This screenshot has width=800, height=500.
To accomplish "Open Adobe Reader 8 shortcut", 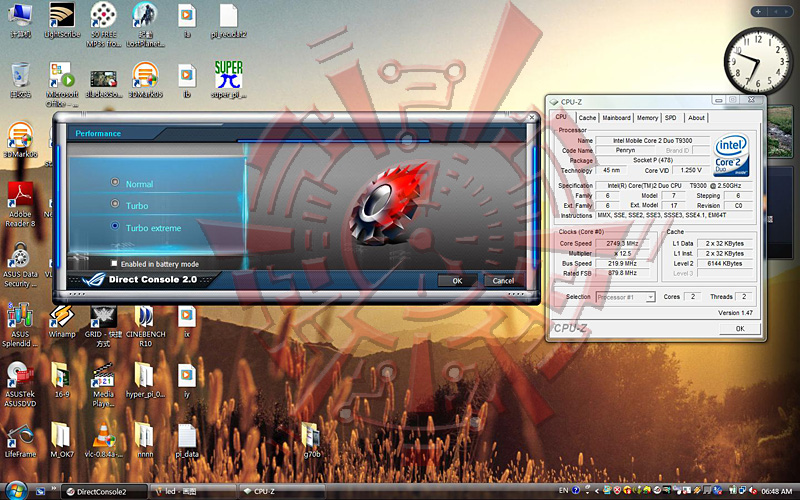I will 20,204.
